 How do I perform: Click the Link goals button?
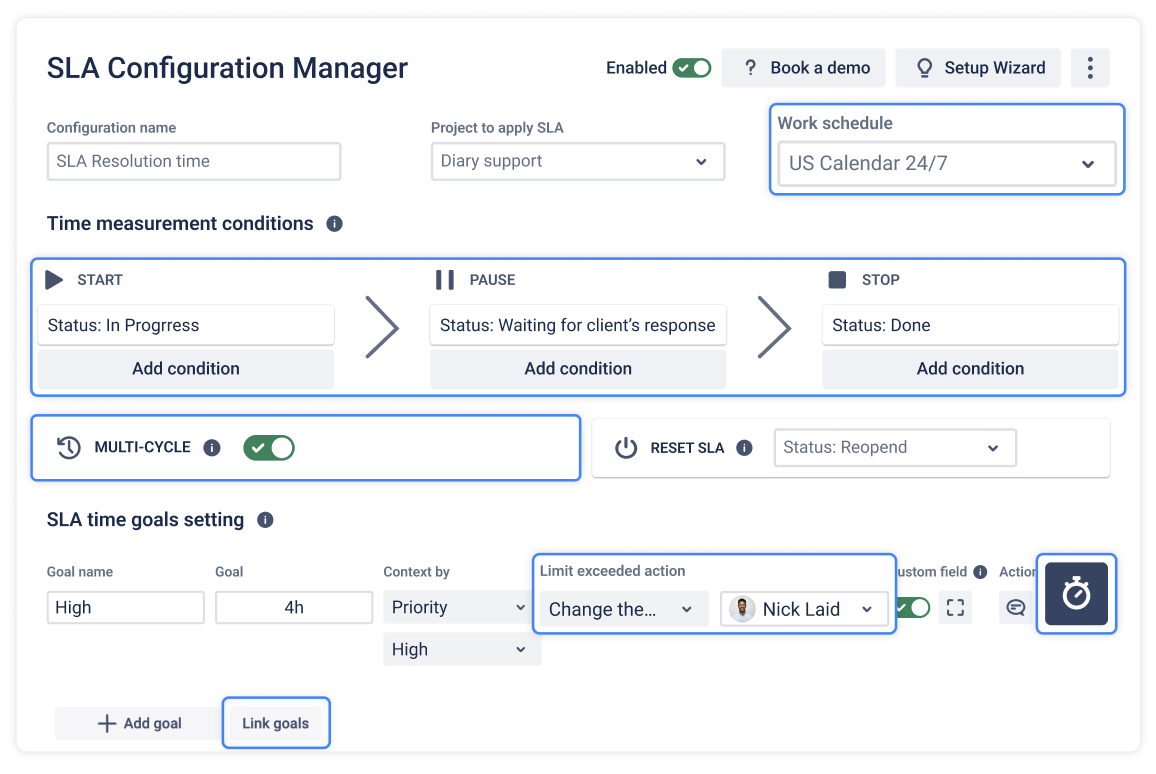(276, 723)
